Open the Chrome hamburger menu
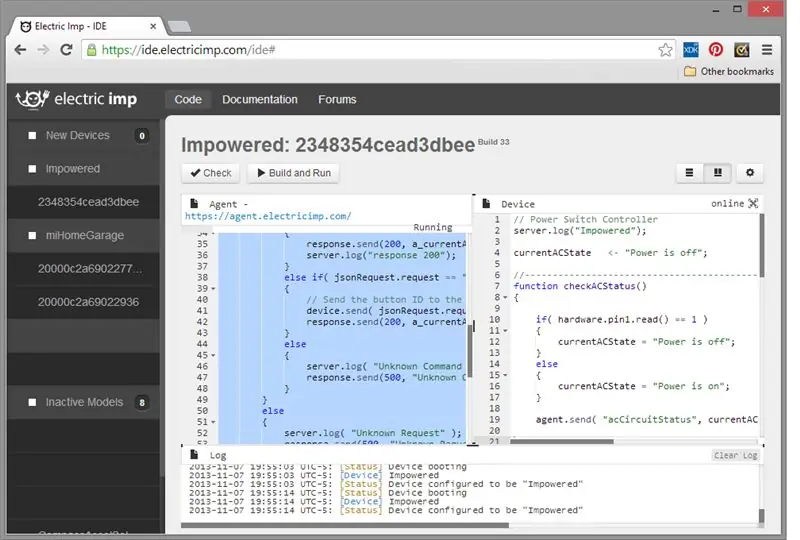 click(x=767, y=50)
